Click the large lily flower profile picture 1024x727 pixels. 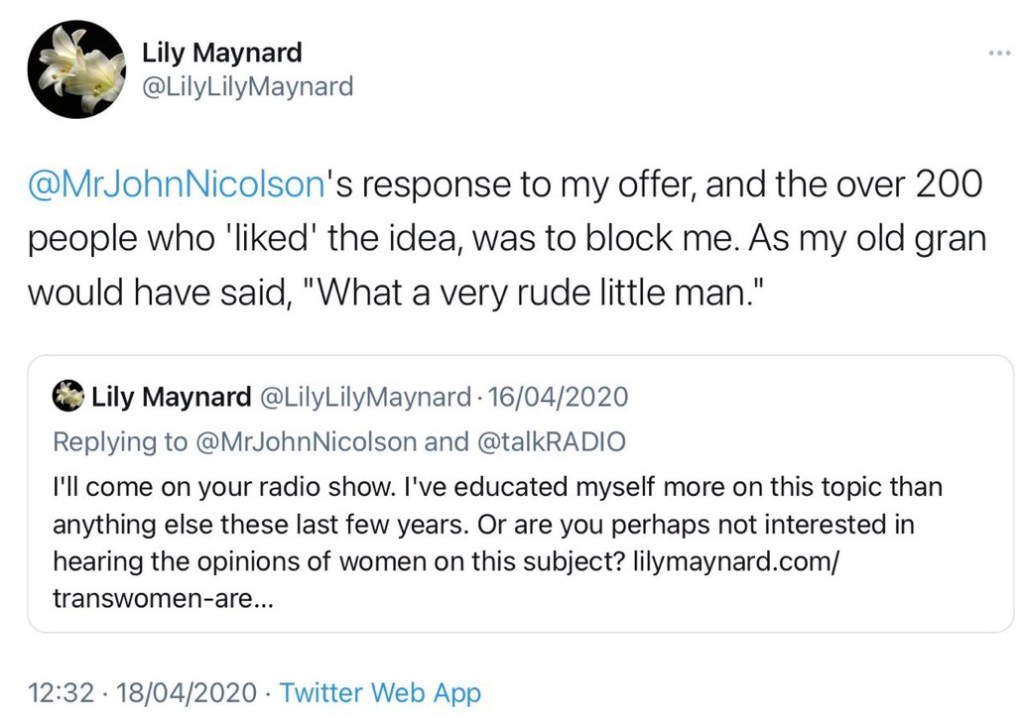75,69
